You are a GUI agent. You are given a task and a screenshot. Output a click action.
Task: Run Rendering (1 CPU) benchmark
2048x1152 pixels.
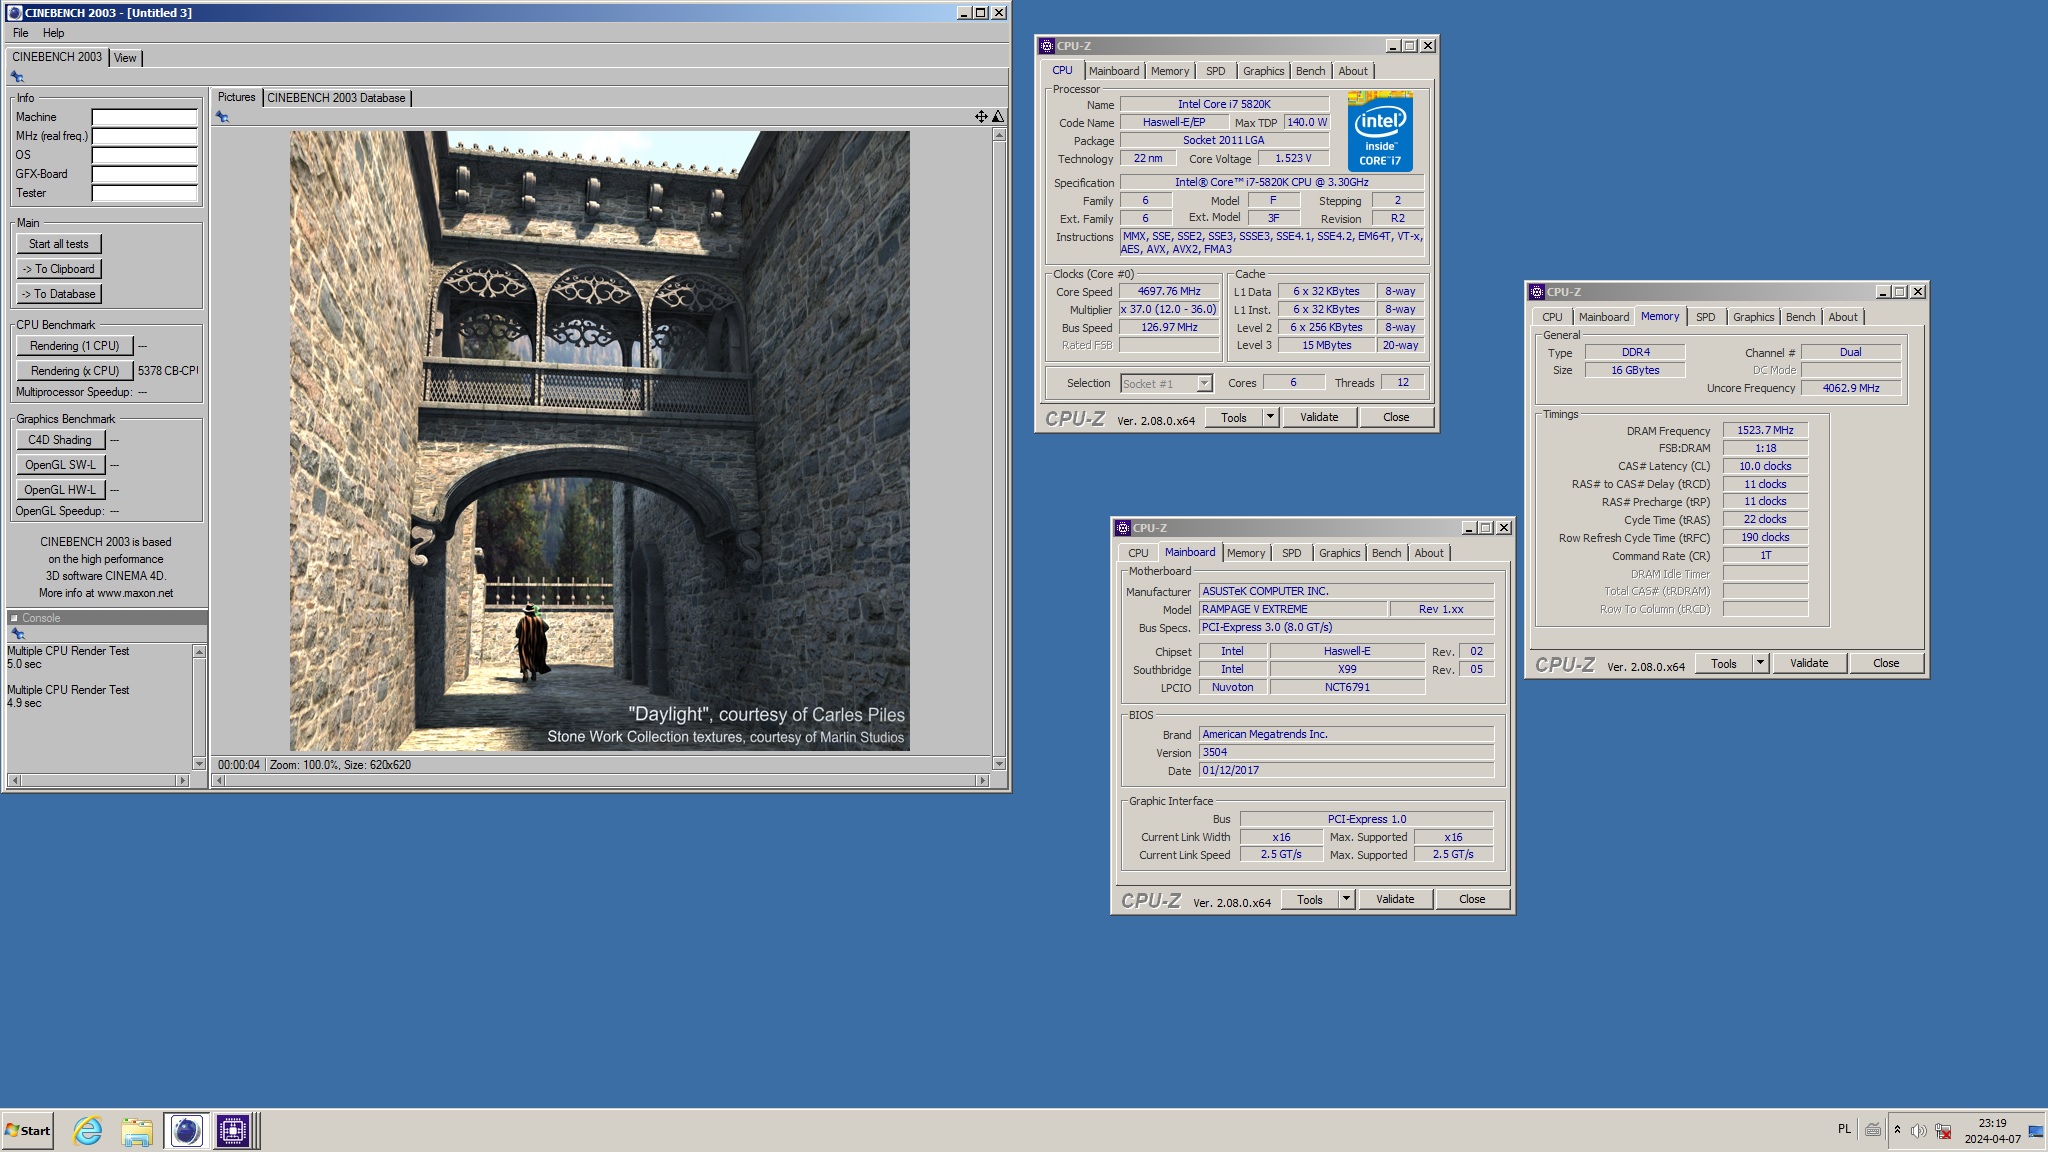coord(74,346)
